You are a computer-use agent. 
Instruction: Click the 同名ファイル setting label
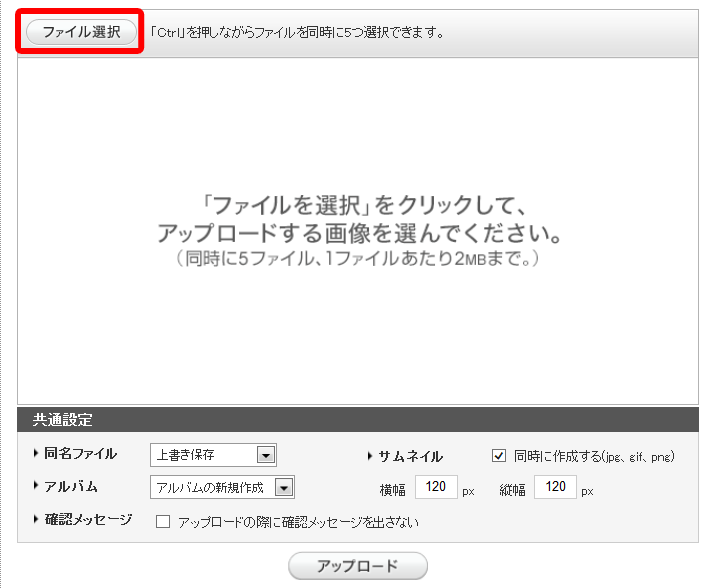80,454
